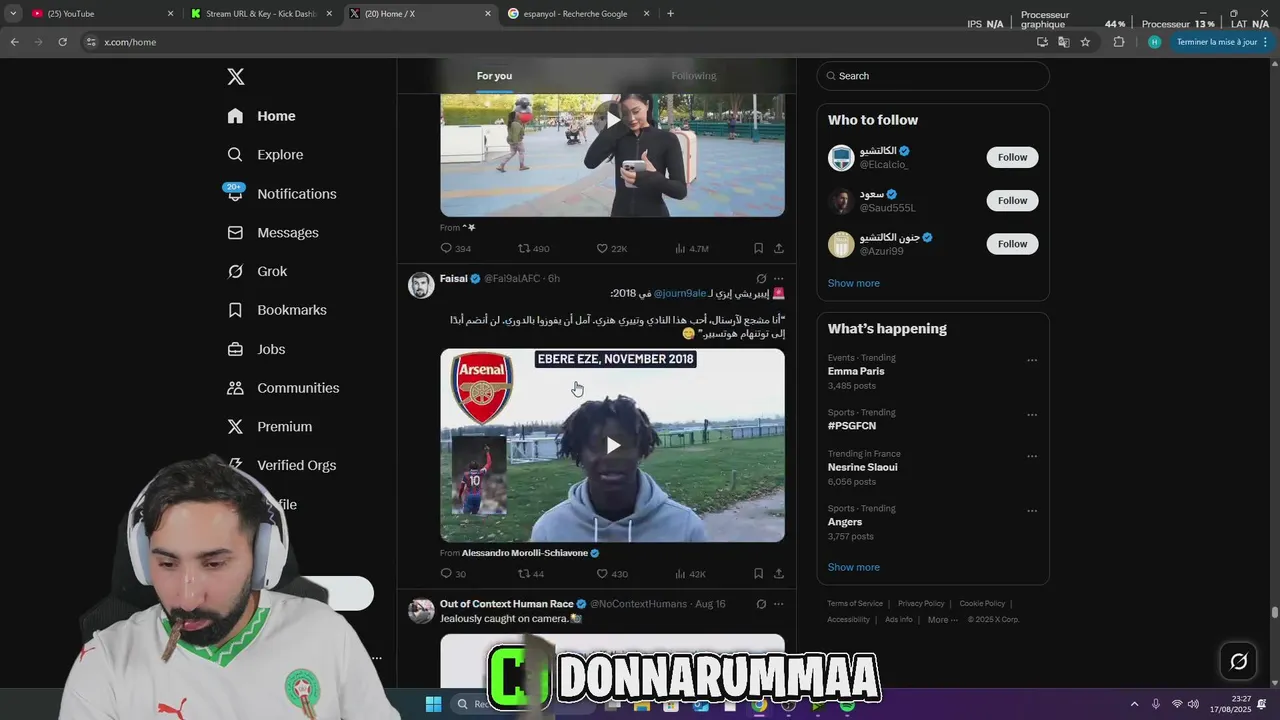Open more options on Out of Context post

779,604
